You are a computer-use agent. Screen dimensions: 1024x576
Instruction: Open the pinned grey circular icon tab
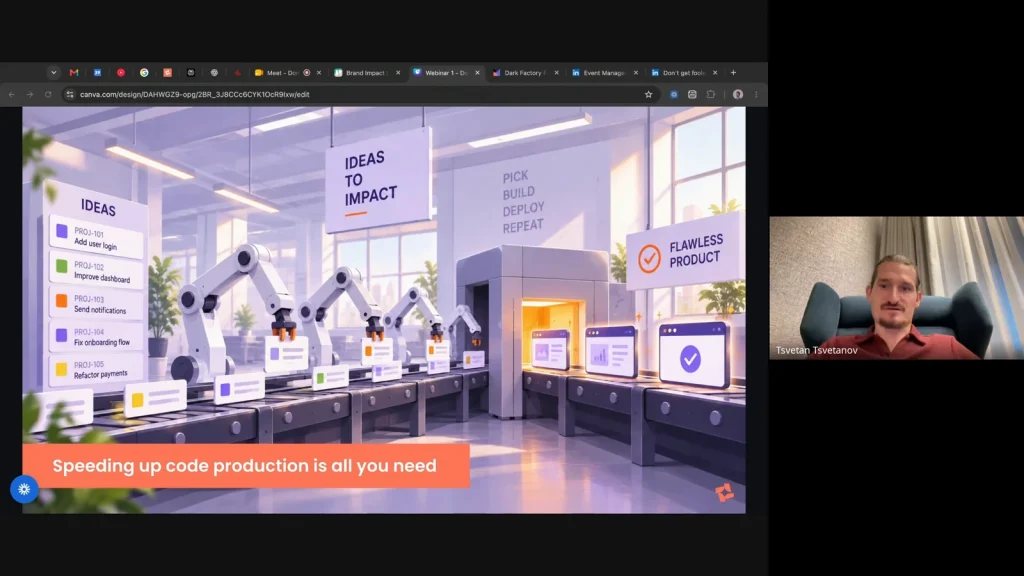click(x=214, y=72)
